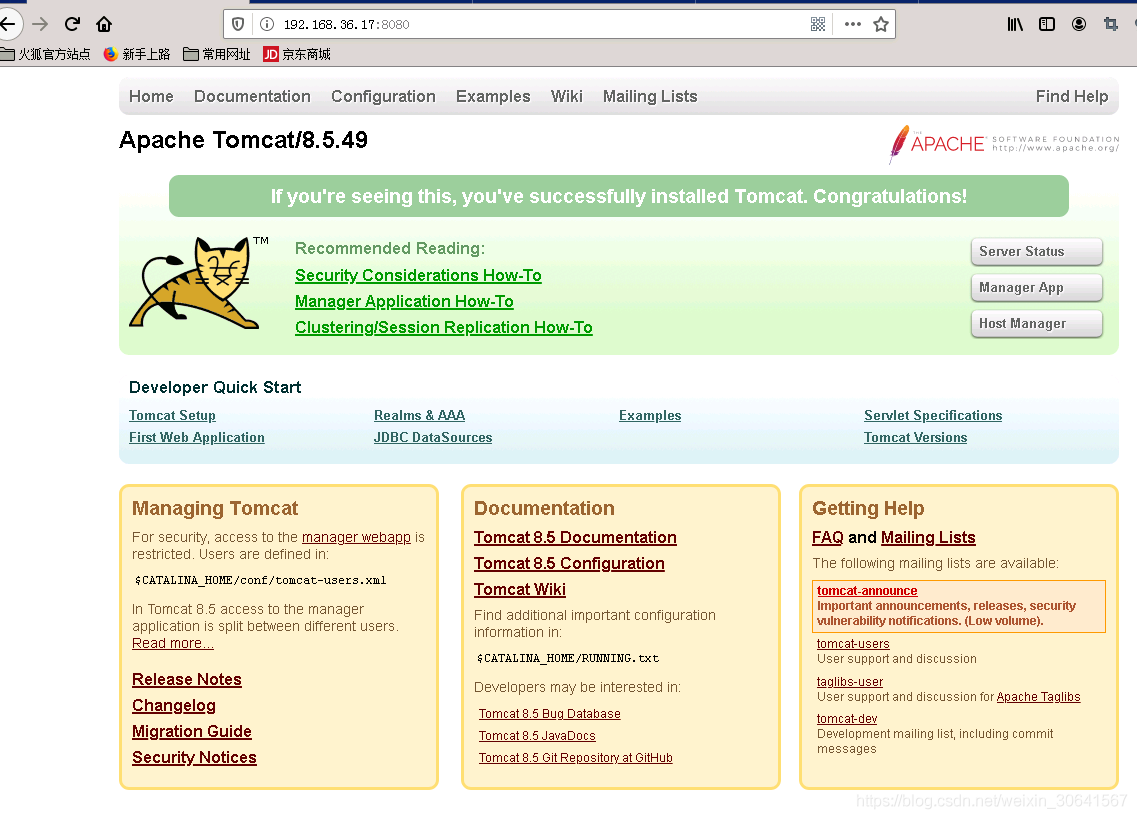
Task: Open the FAQ link in Getting Help
Action: coord(827,538)
